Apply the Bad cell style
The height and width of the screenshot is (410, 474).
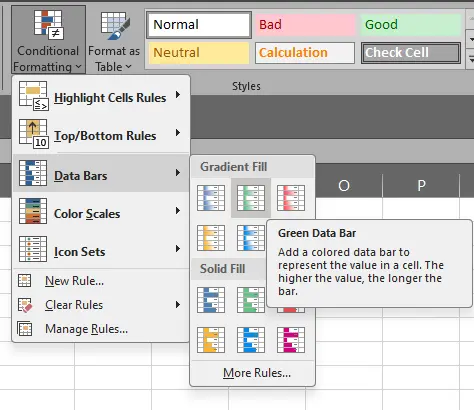(305, 25)
